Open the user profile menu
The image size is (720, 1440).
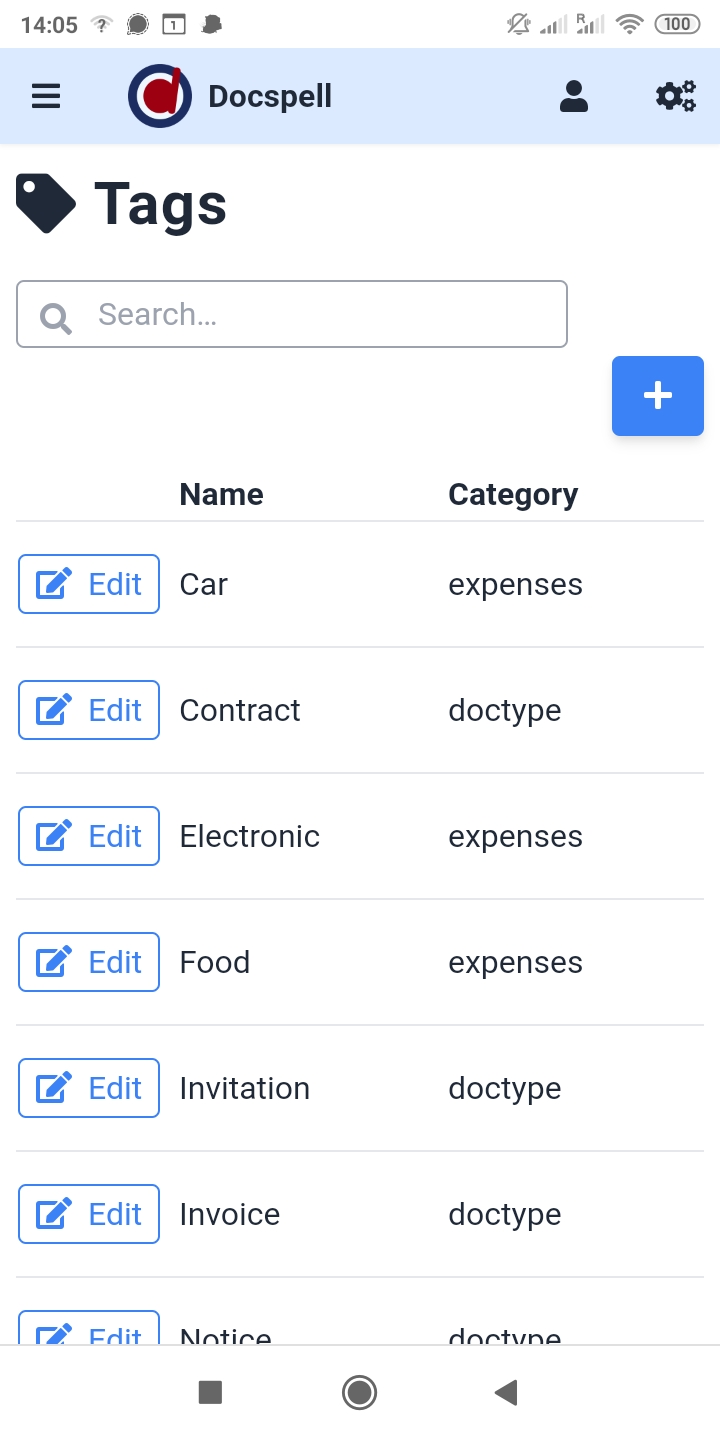click(574, 97)
